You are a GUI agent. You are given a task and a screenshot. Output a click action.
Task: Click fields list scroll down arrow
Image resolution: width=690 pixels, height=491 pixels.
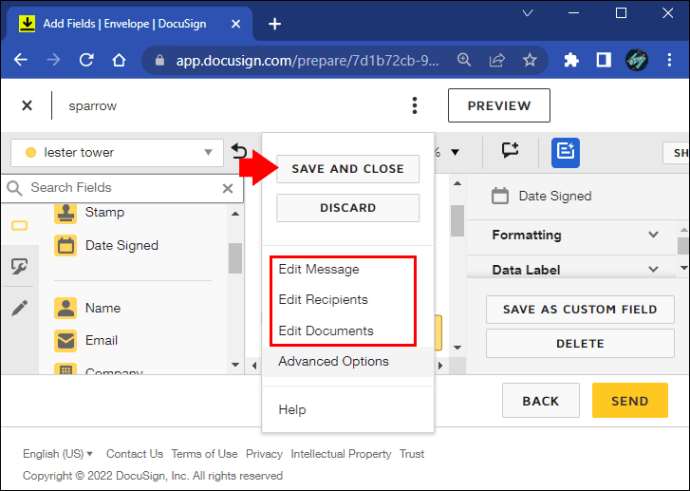[235, 365]
